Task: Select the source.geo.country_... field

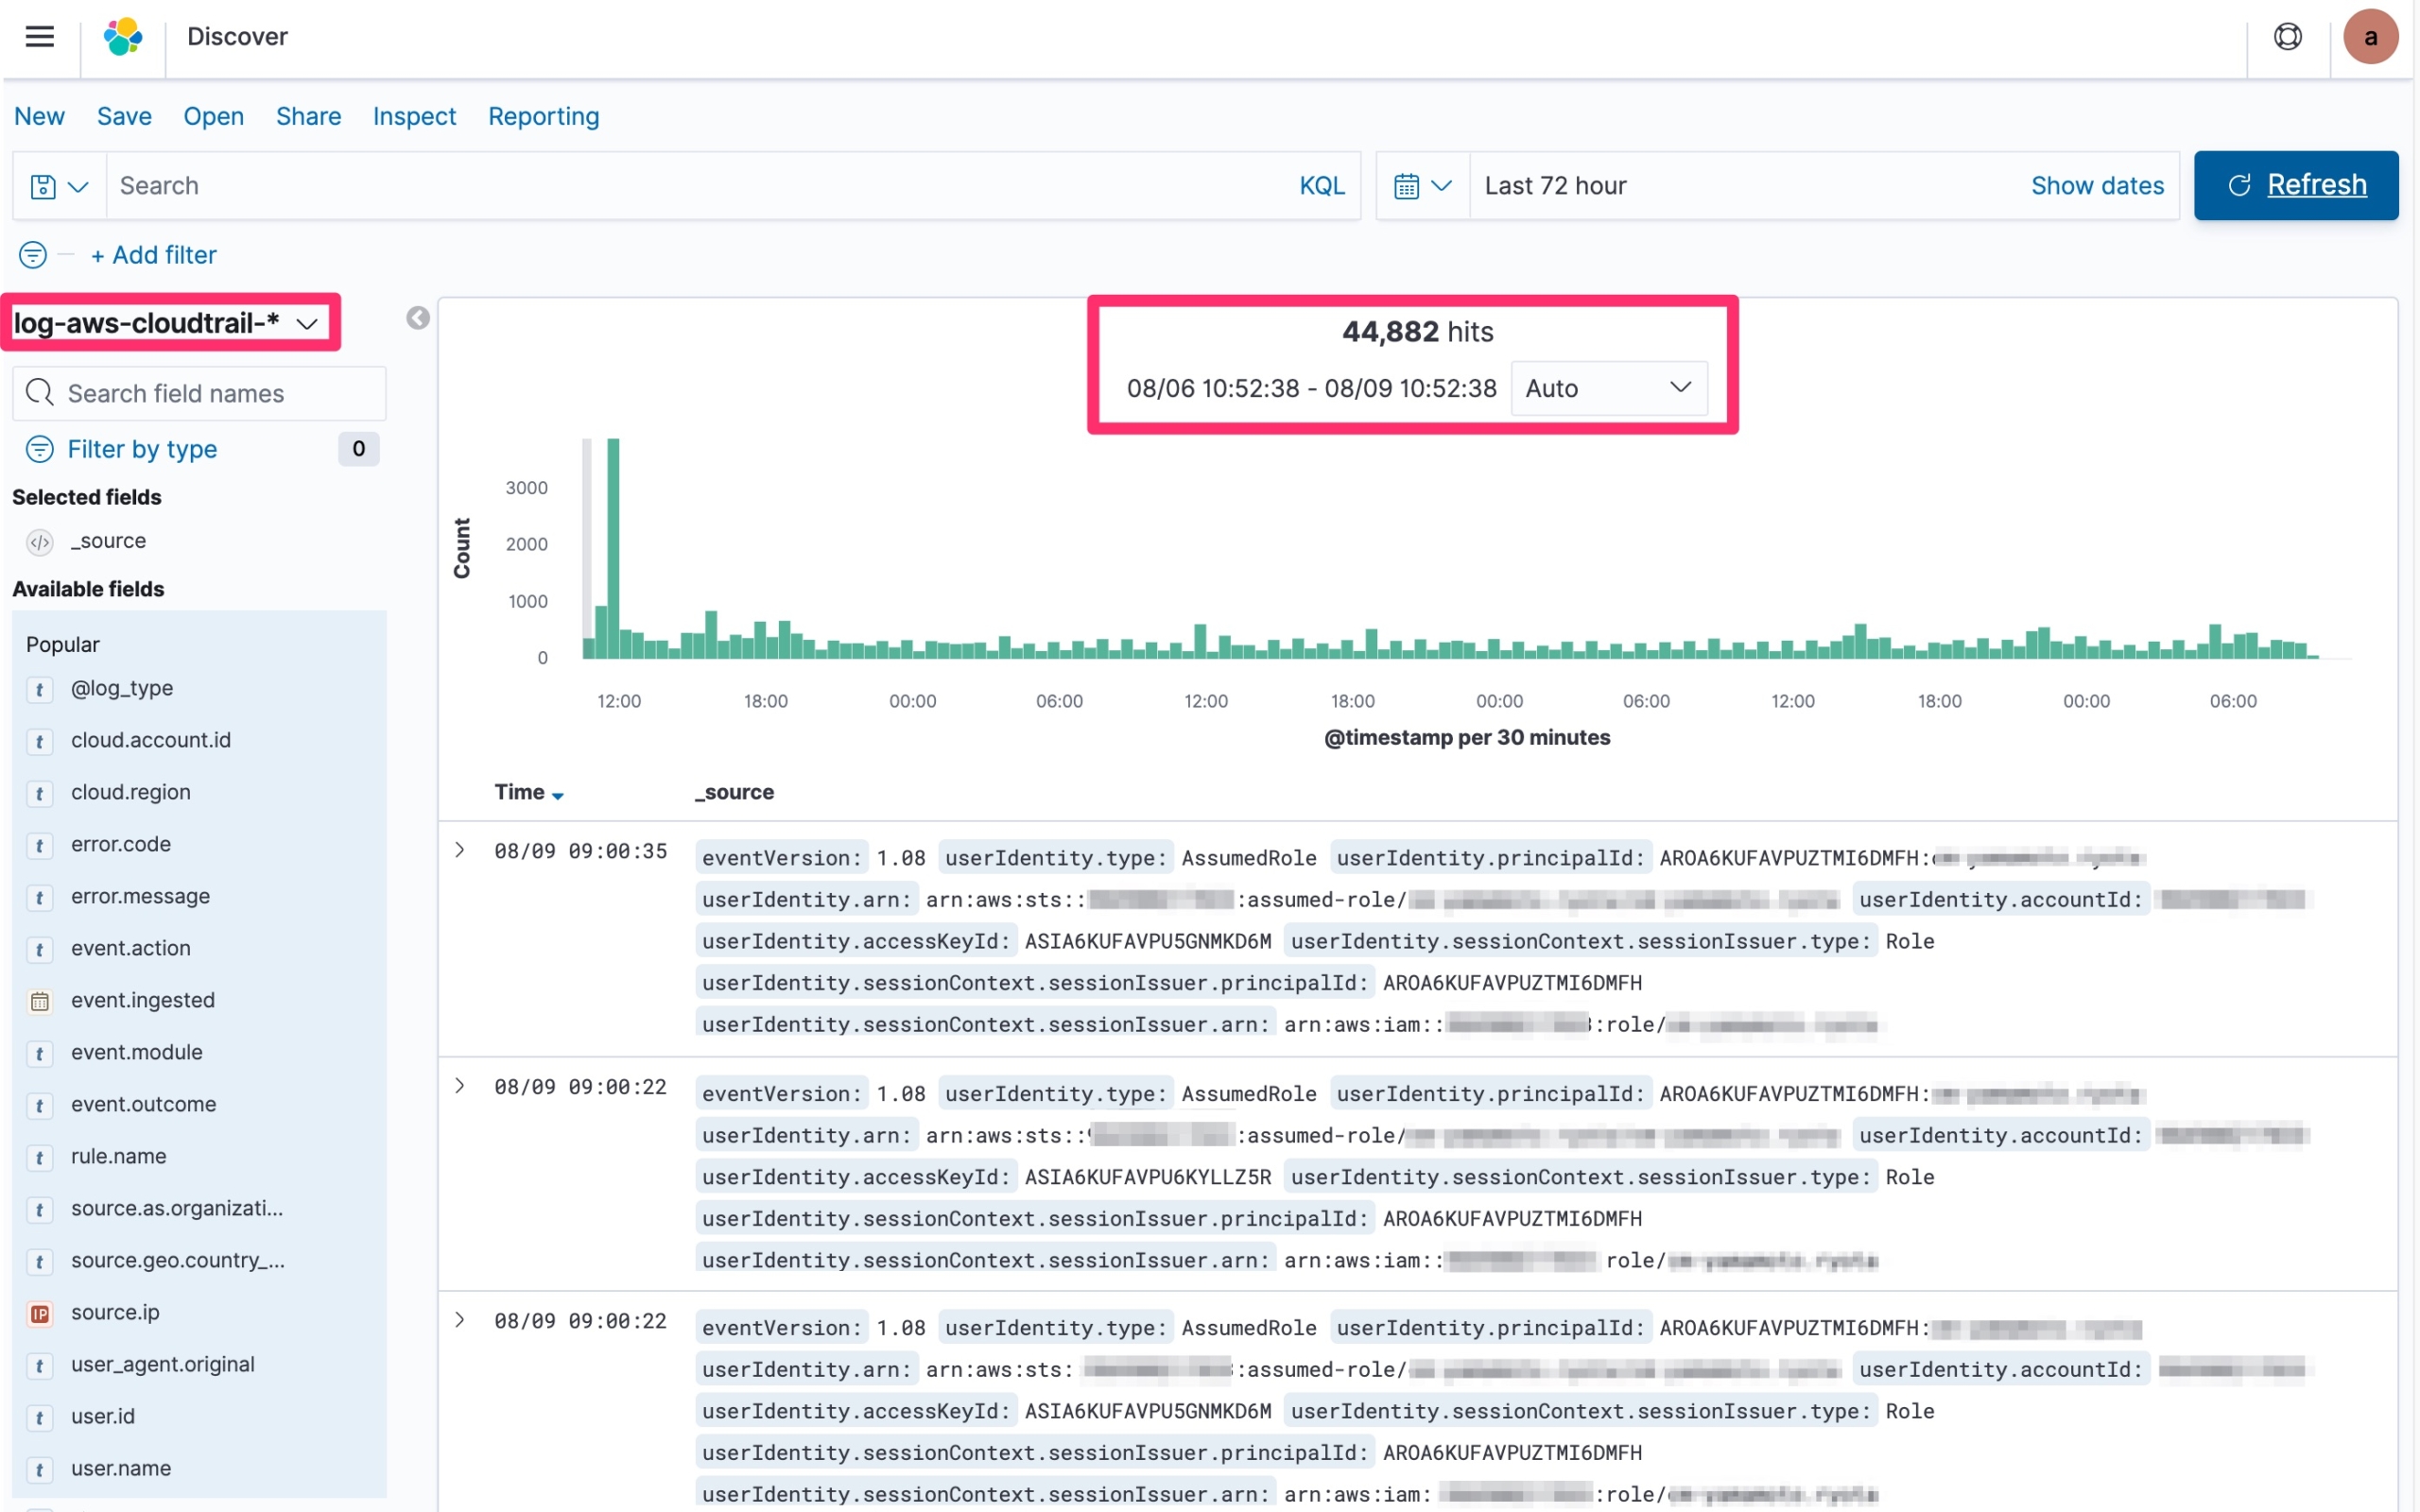Action: (x=178, y=1261)
